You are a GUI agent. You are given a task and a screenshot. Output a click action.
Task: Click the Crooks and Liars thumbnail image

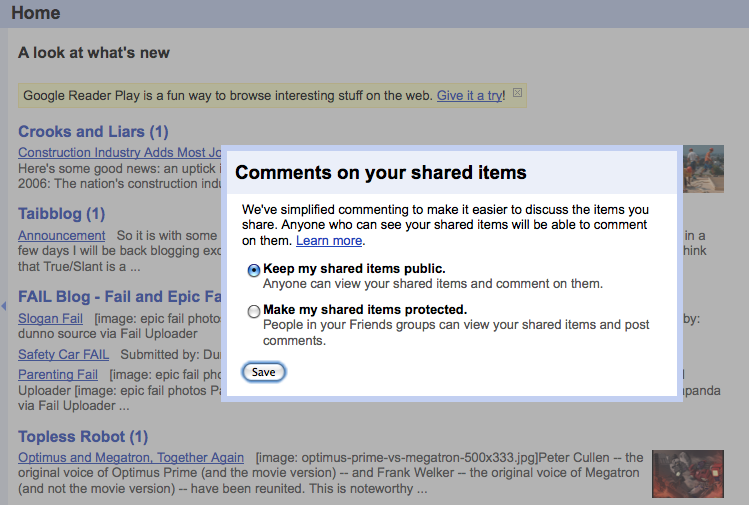(703, 168)
